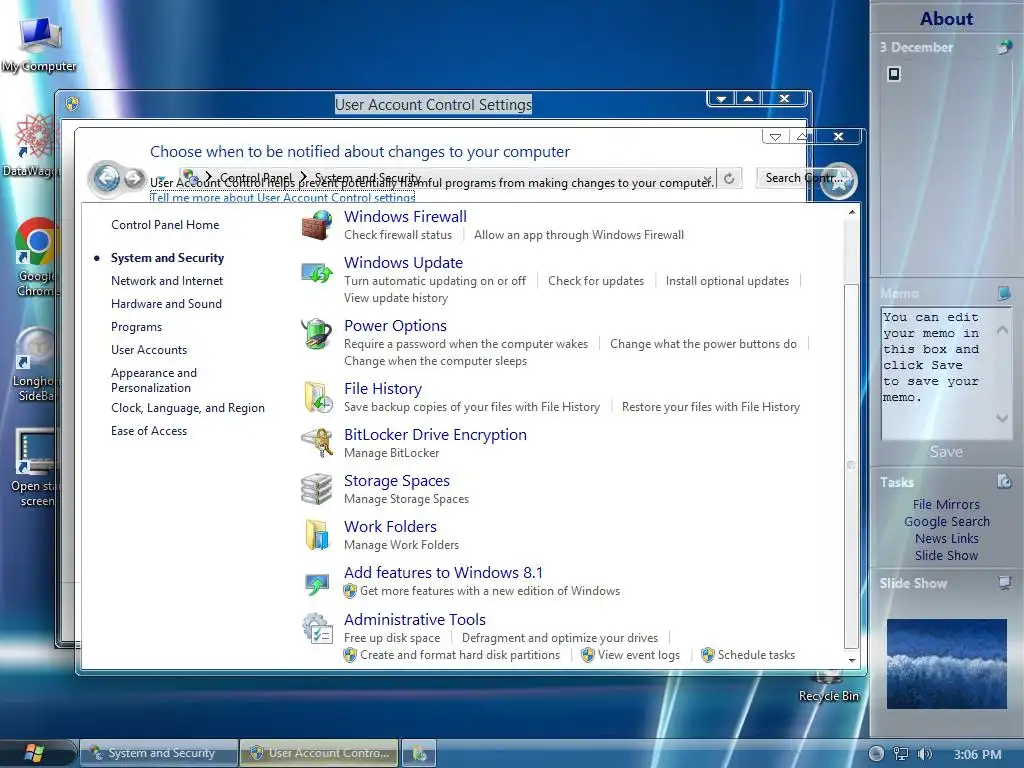
Task: Open the Power Options battery icon
Action: click(x=317, y=334)
